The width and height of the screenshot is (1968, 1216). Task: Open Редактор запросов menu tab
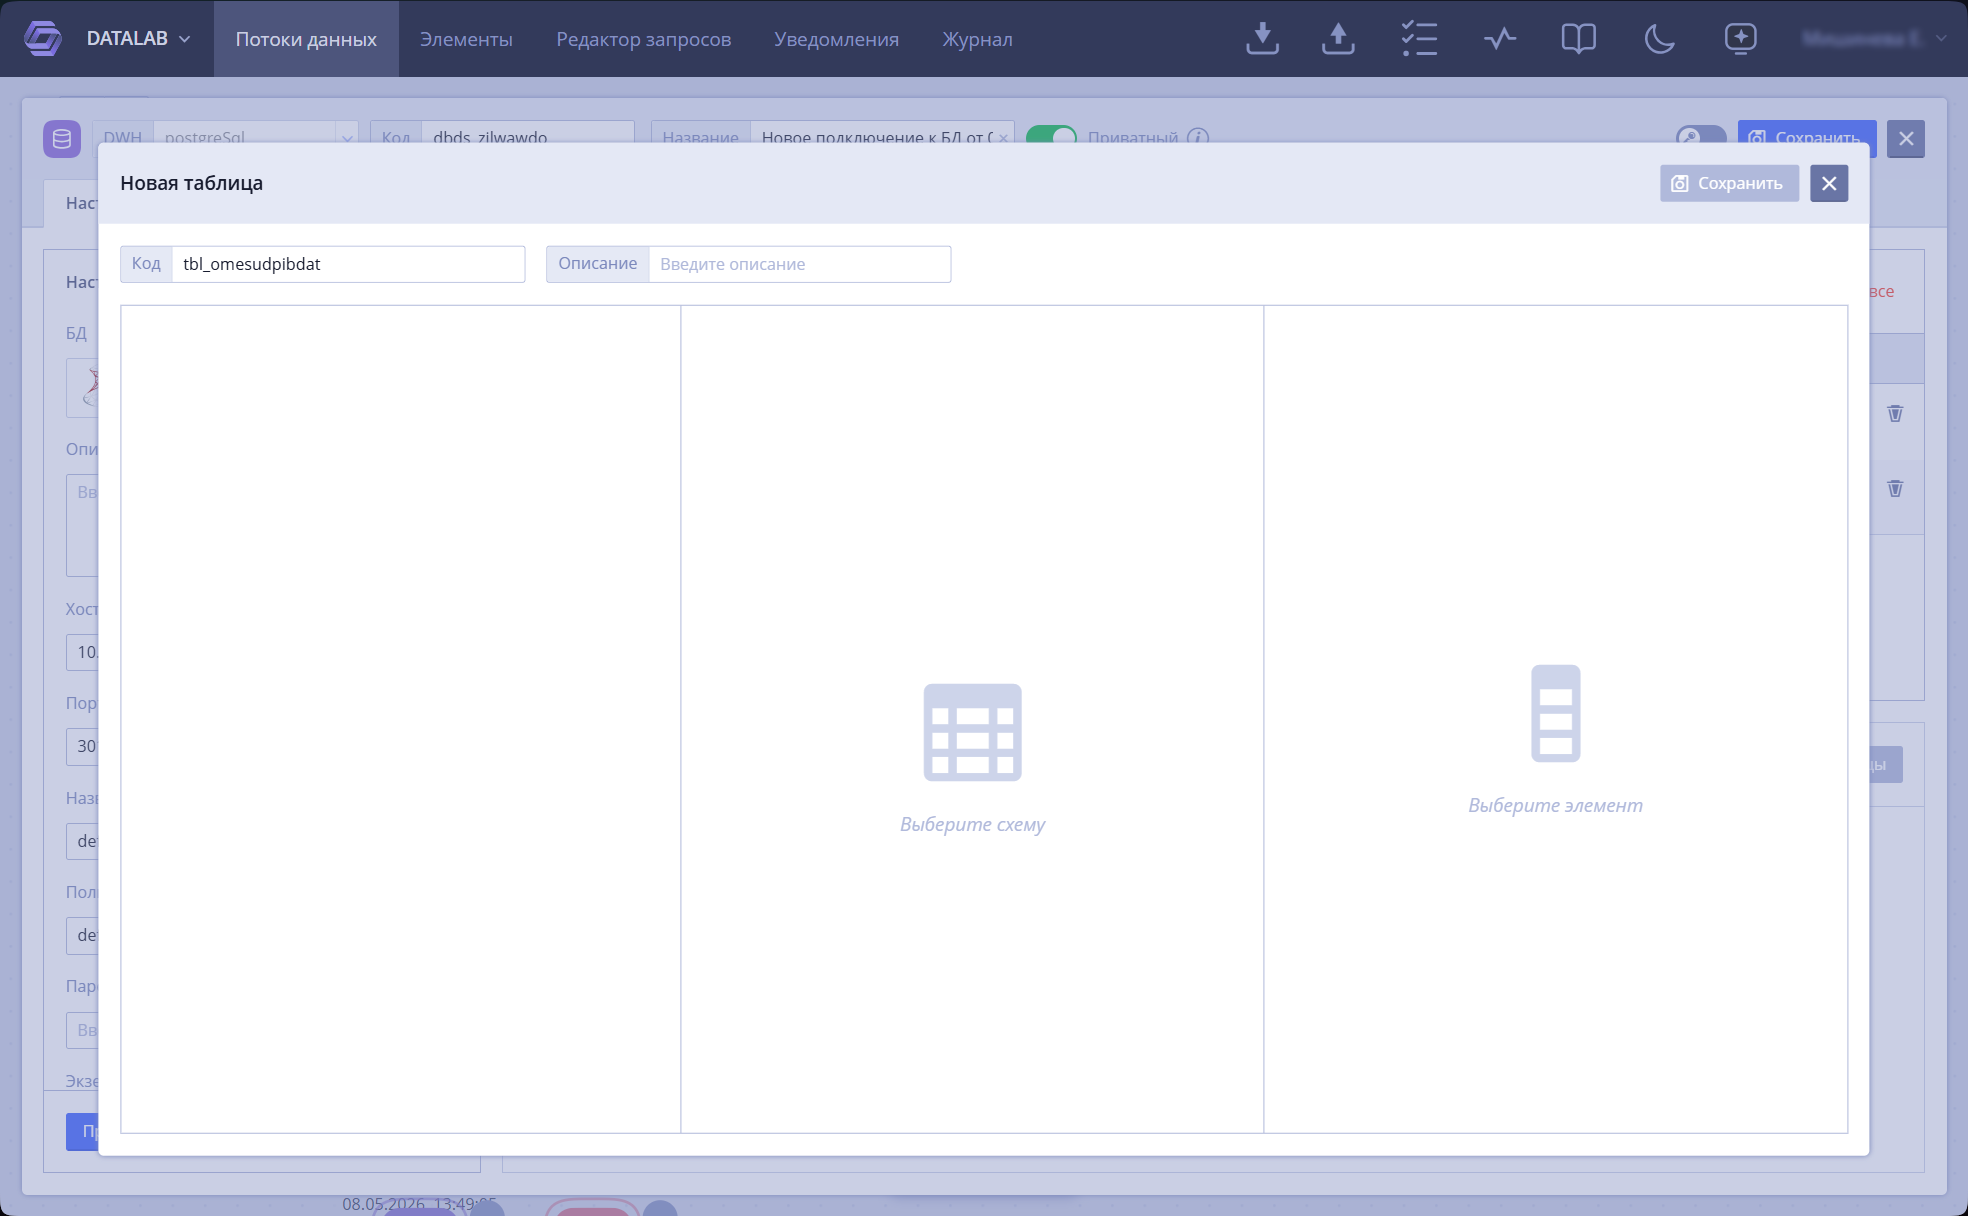643,39
